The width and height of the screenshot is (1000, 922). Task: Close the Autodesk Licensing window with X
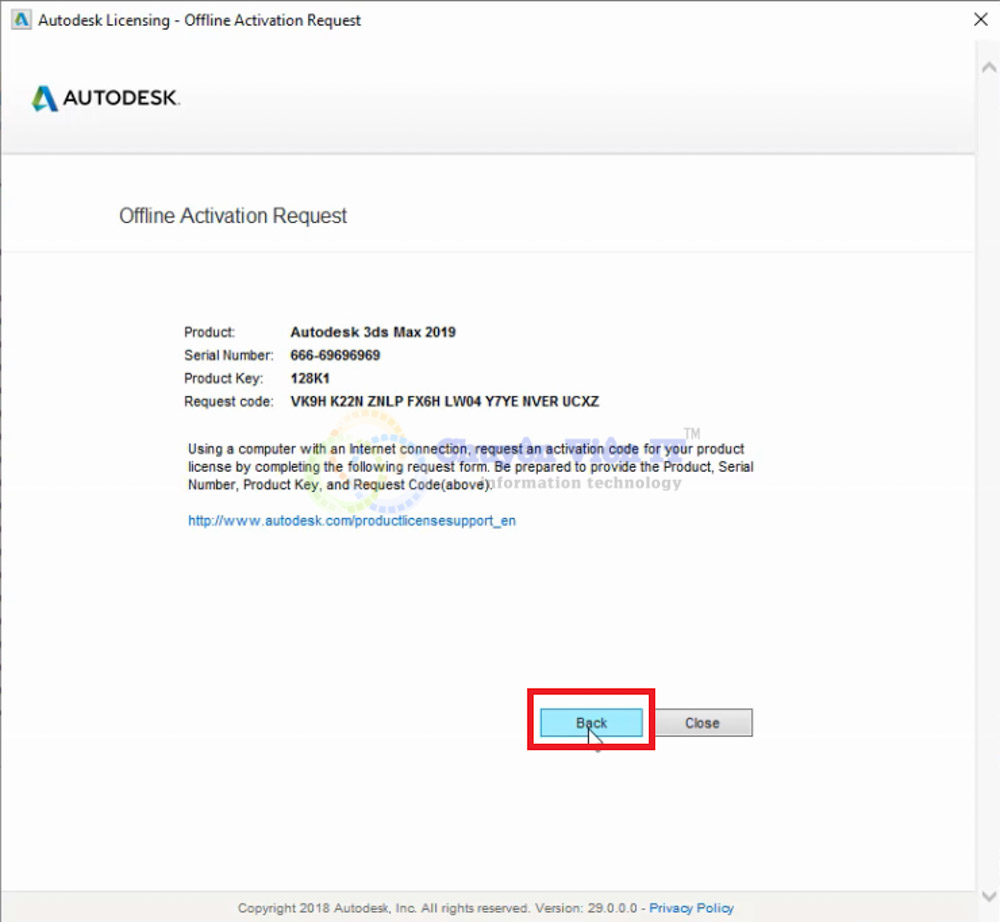pos(980,20)
